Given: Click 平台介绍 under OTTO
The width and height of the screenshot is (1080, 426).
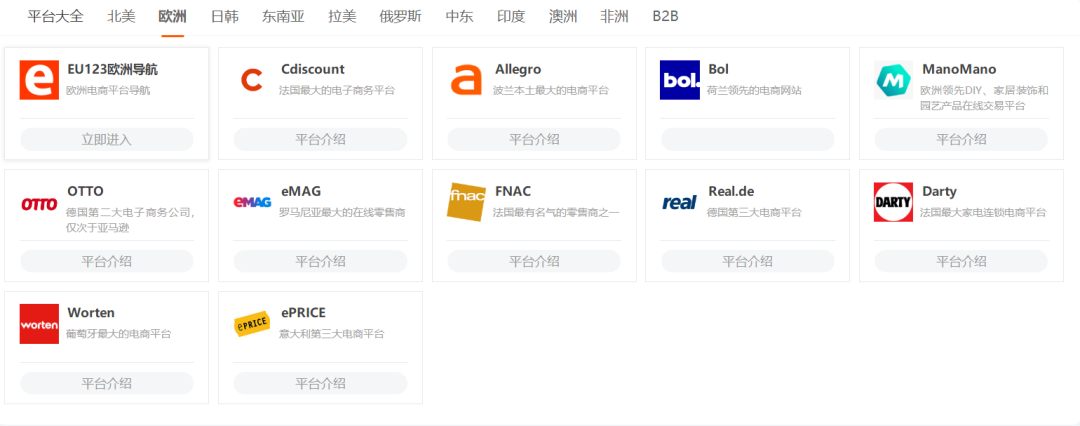Looking at the screenshot, I should (107, 261).
